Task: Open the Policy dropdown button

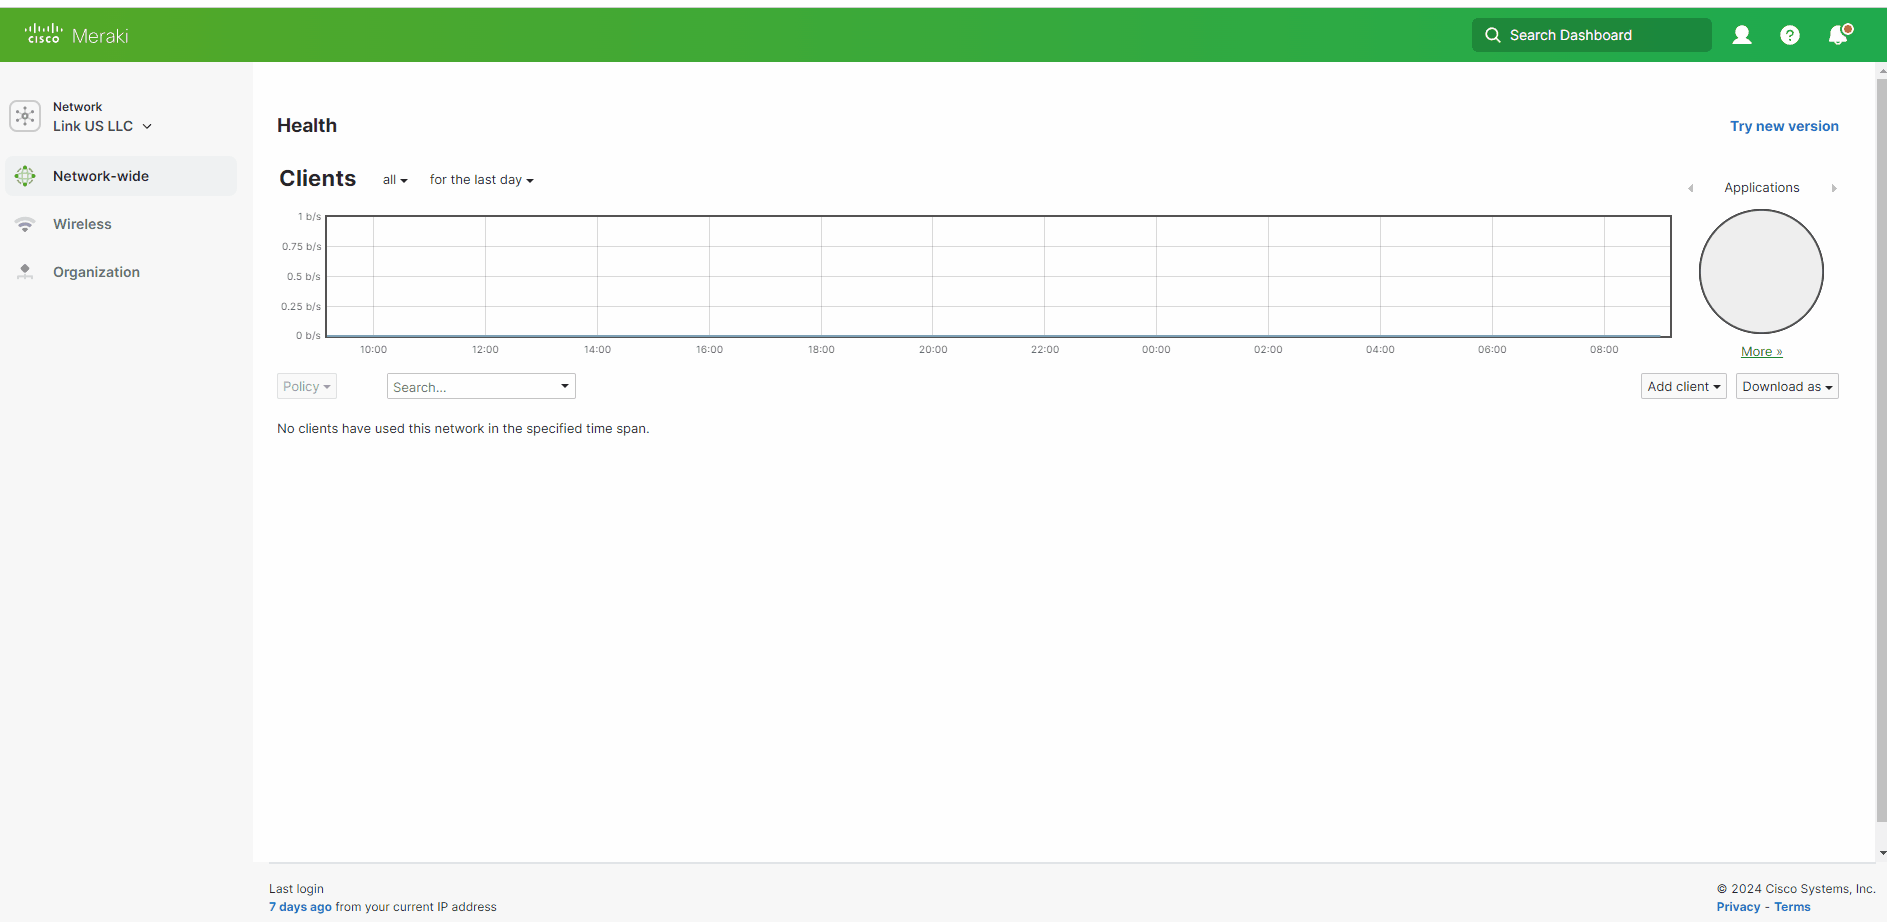Action: click(306, 387)
